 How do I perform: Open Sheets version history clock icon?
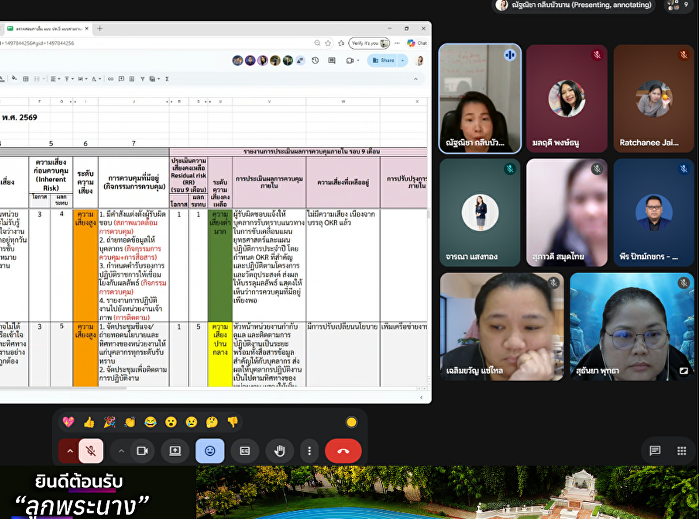click(x=315, y=60)
